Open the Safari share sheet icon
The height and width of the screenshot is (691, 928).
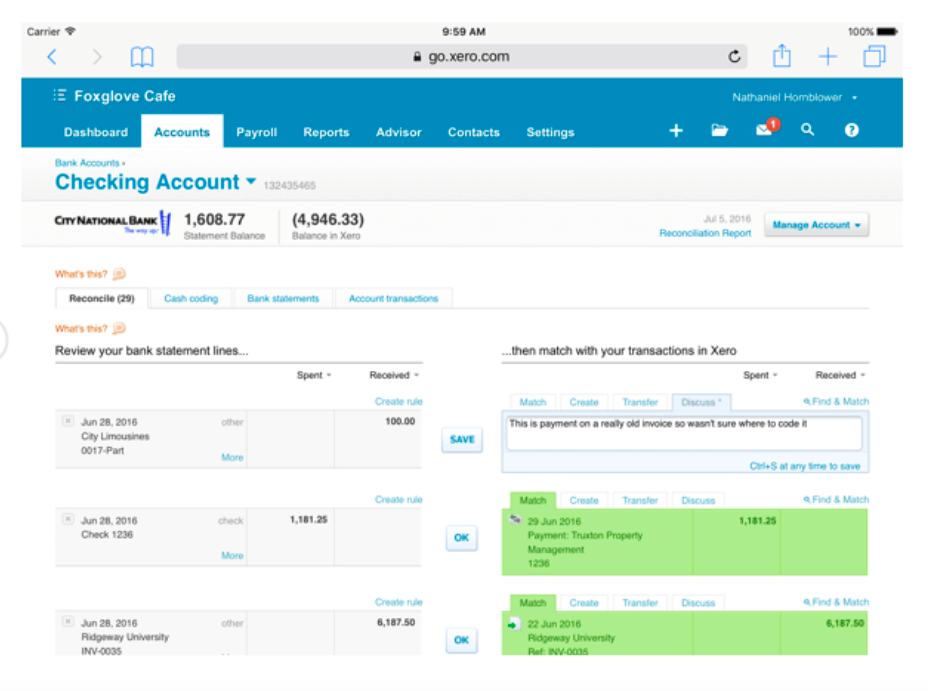[782, 56]
